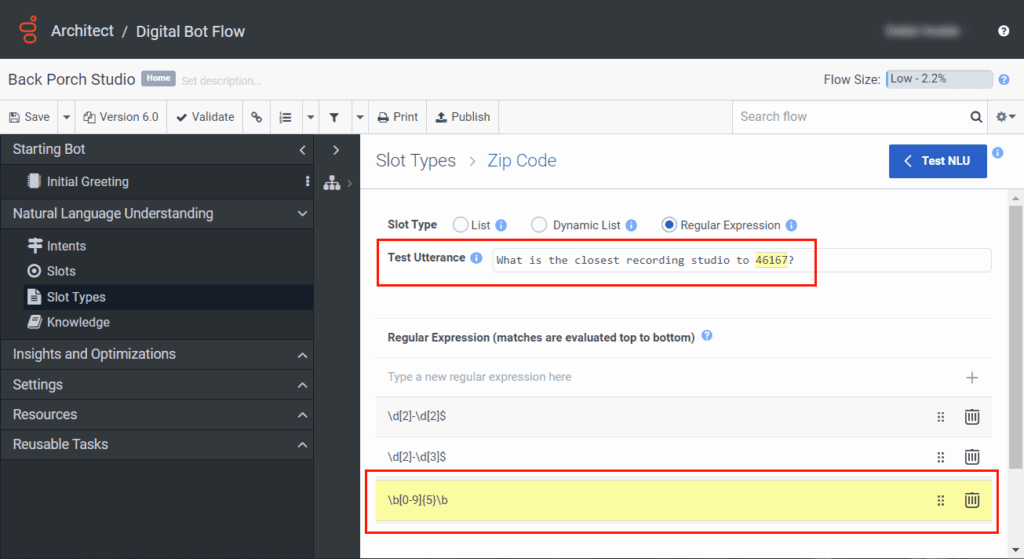Choose the Regular Expression radio option
Viewport: 1024px width, 559px height.
[x=669, y=225]
